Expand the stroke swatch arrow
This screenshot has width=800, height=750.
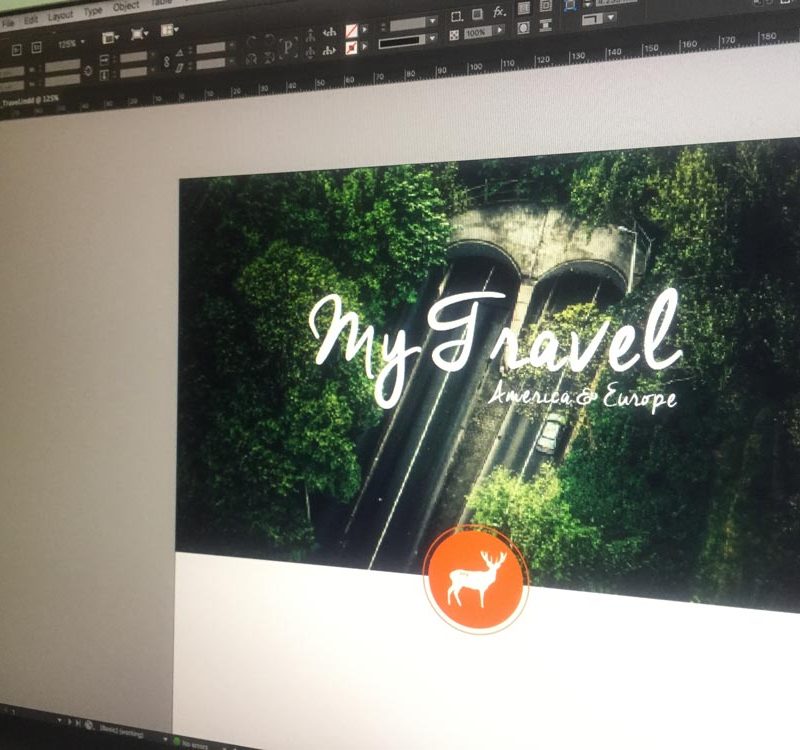pos(364,46)
